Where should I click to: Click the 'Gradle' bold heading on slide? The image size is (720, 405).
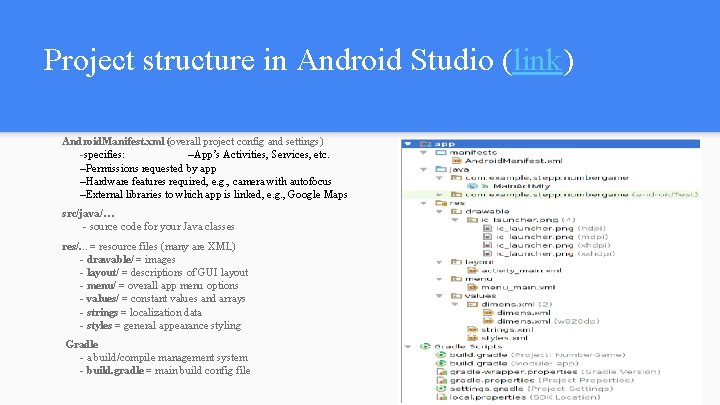click(x=82, y=344)
